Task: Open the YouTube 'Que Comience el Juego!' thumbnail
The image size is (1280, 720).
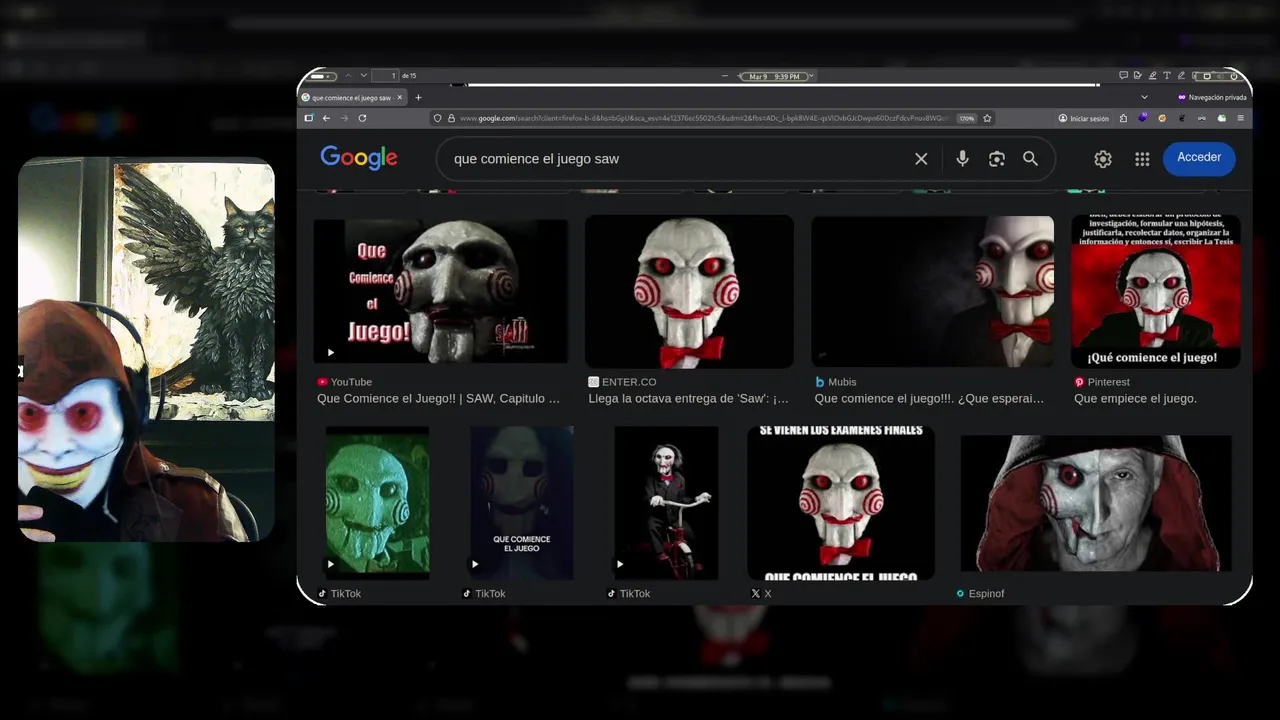Action: coord(440,291)
